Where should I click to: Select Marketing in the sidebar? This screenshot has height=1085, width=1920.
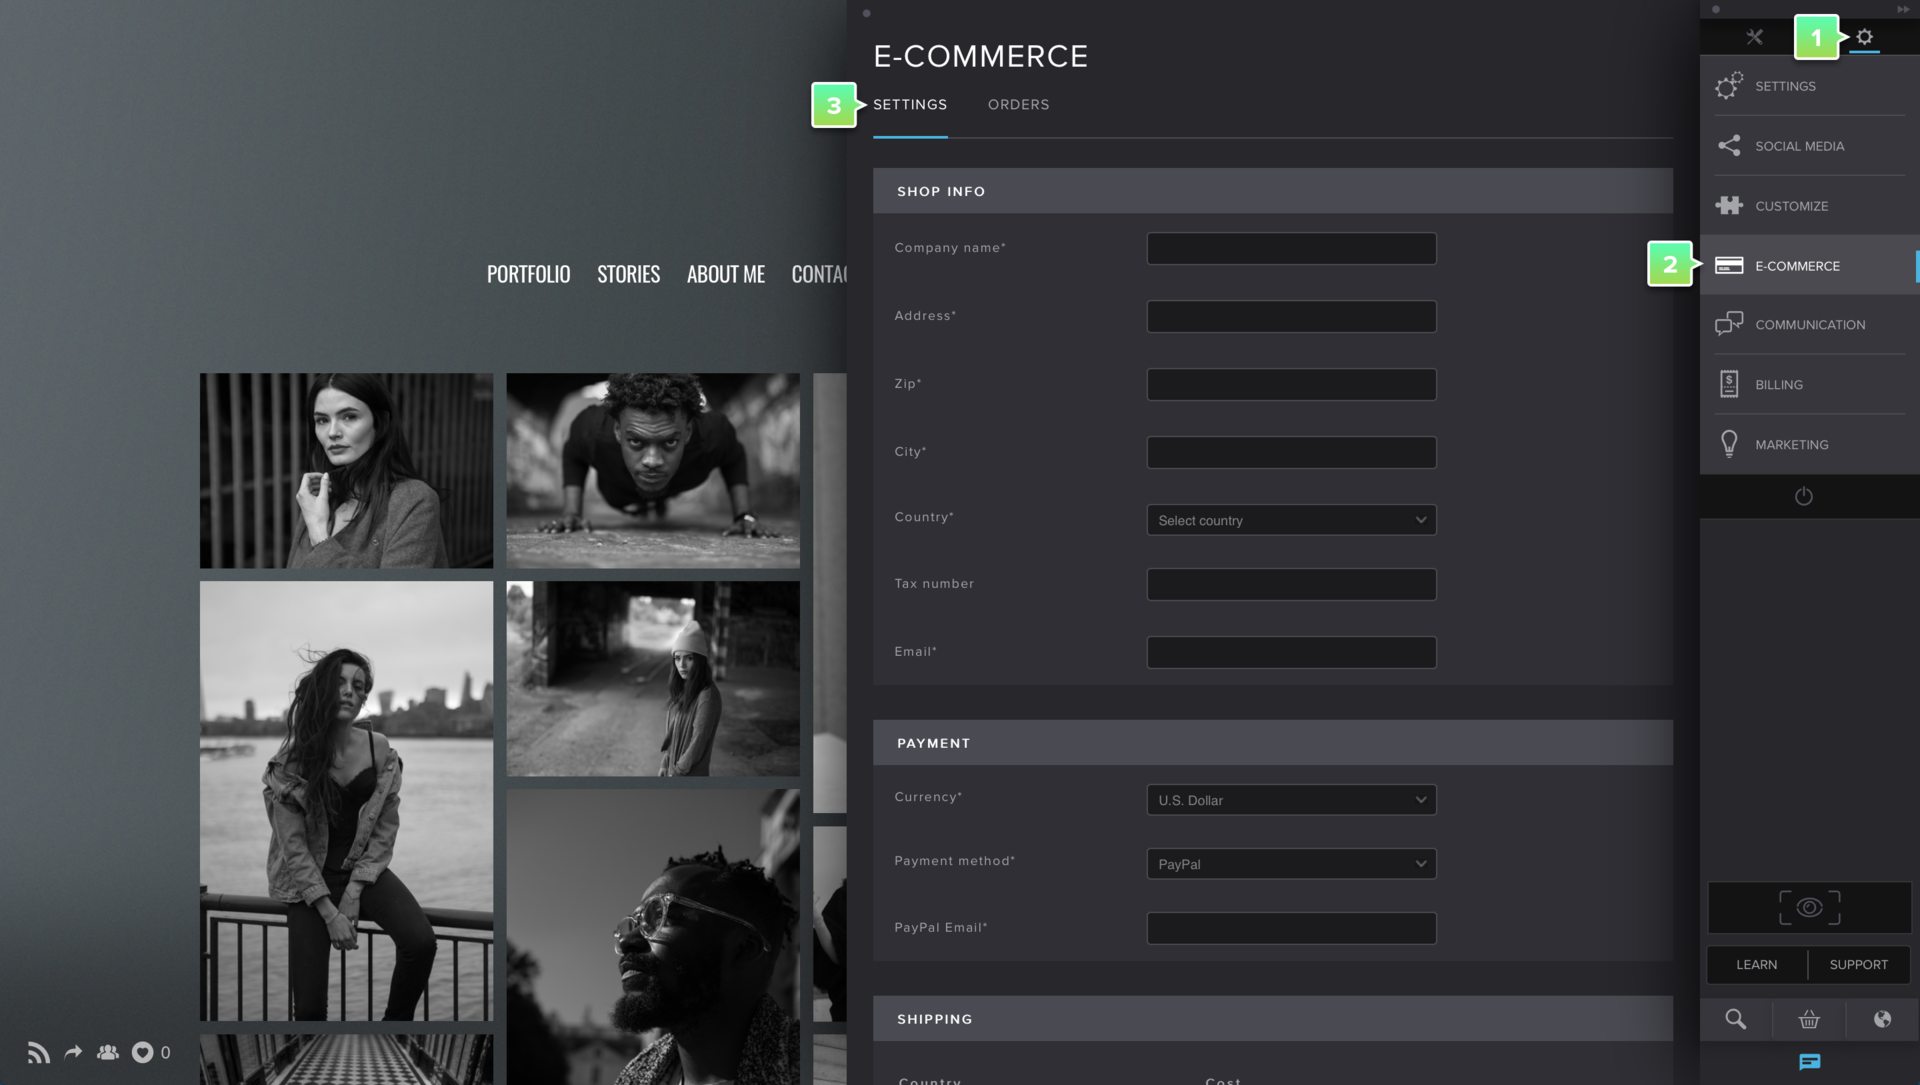tap(1809, 444)
